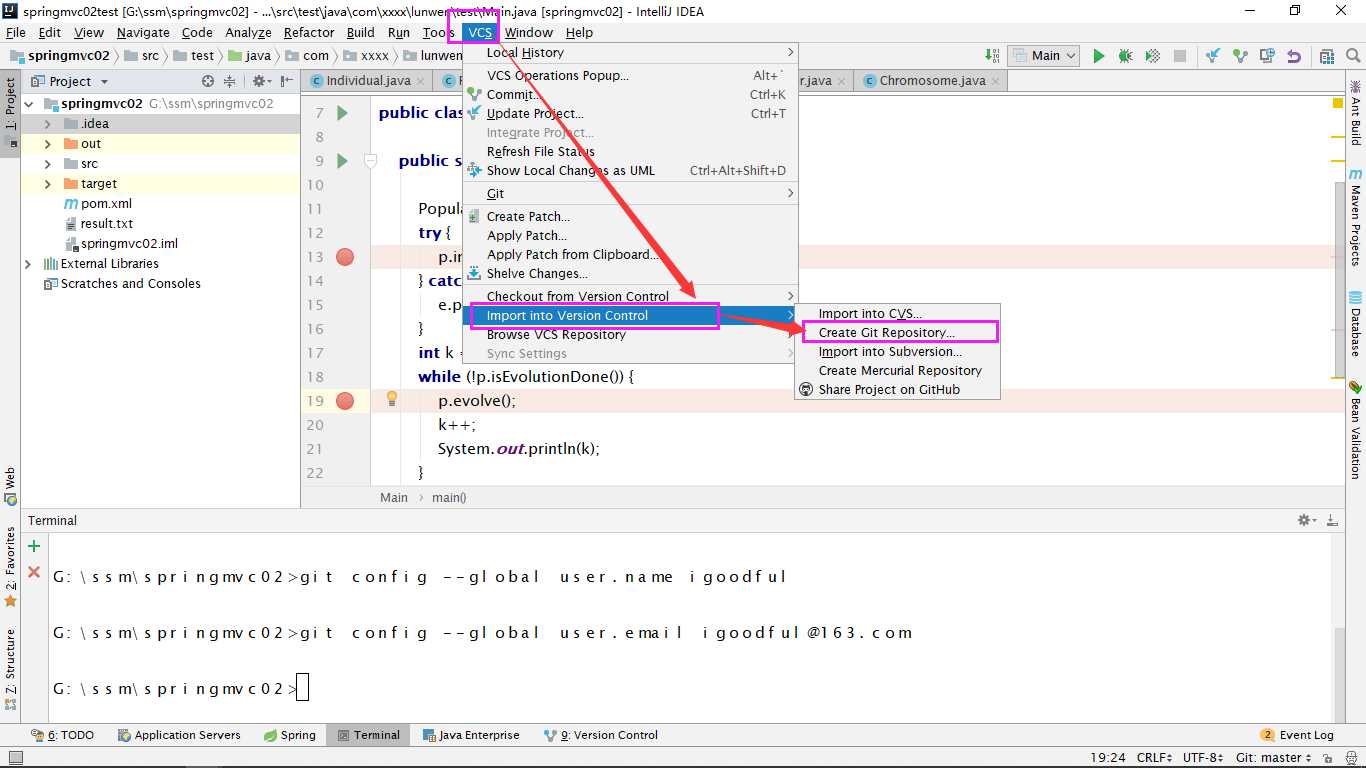Open the Terminal panel settings gear icon

(x=1306, y=520)
